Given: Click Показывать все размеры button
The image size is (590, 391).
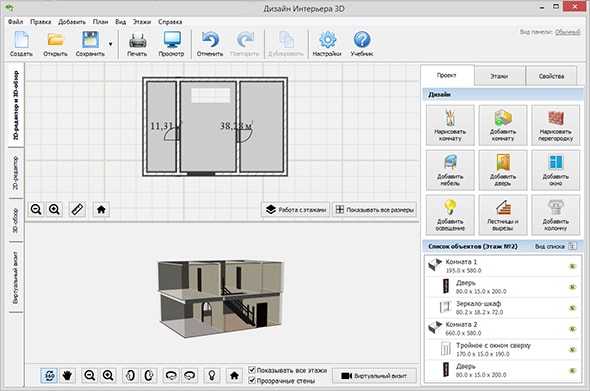Looking at the screenshot, I should tap(375, 210).
